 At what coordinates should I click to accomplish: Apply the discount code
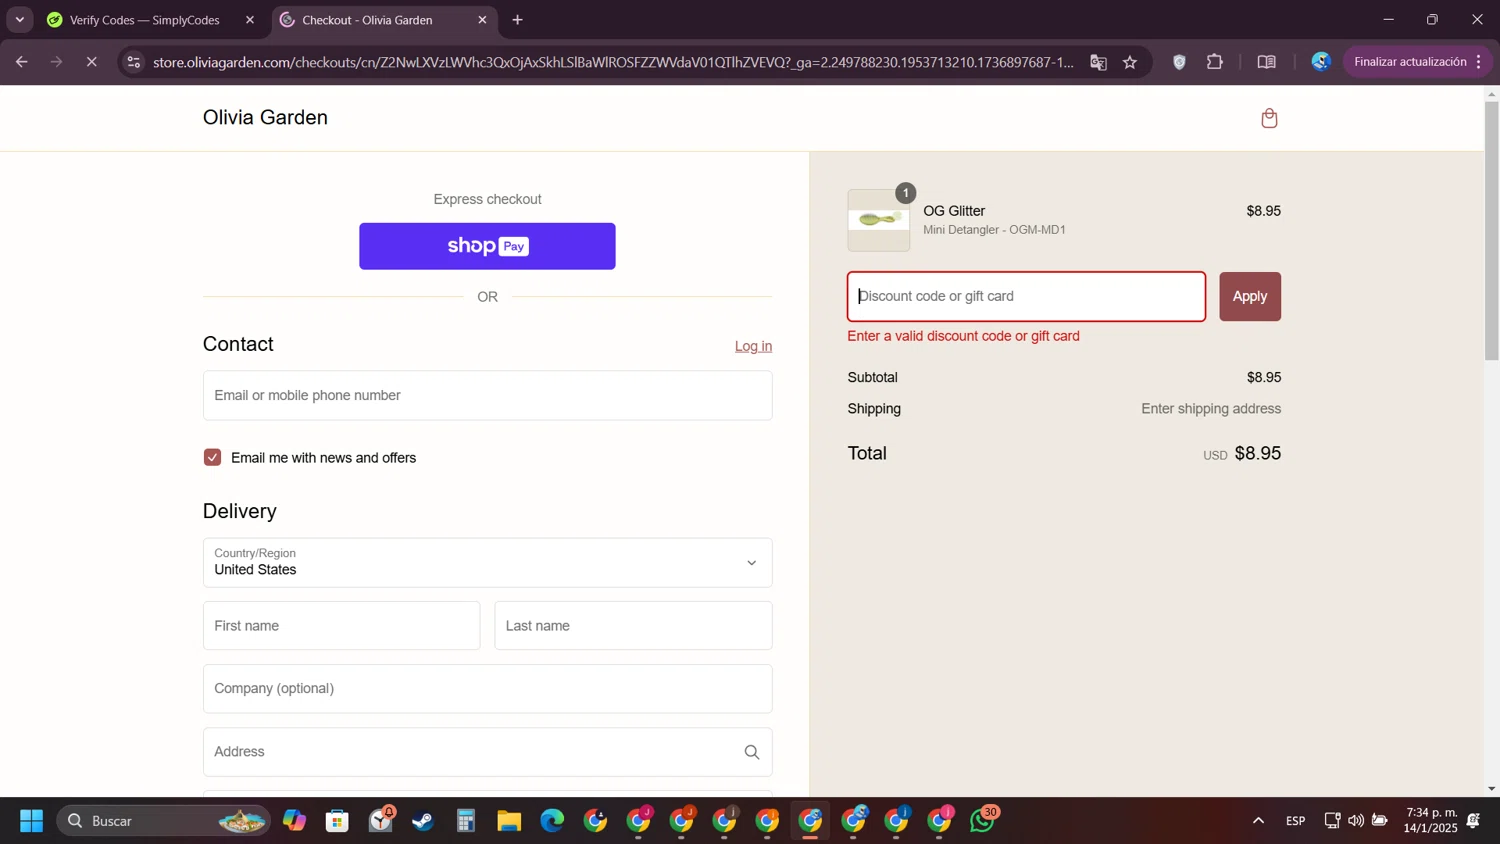point(1249,296)
